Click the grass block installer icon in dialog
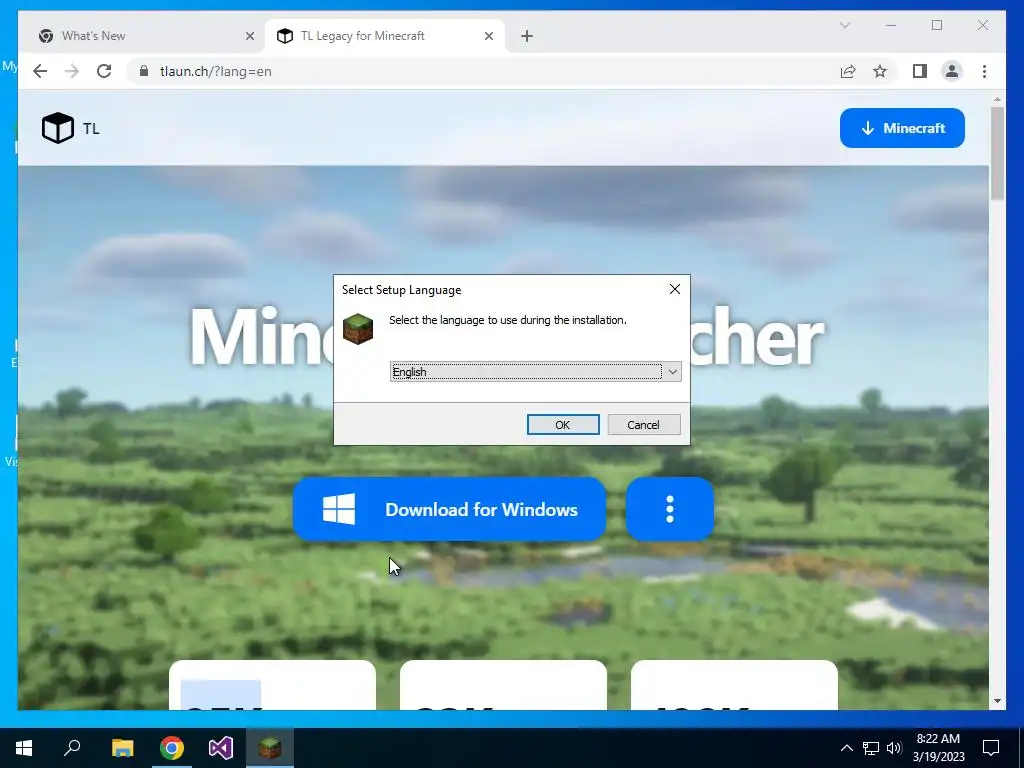The width and height of the screenshot is (1024, 768). [x=358, y=328]
